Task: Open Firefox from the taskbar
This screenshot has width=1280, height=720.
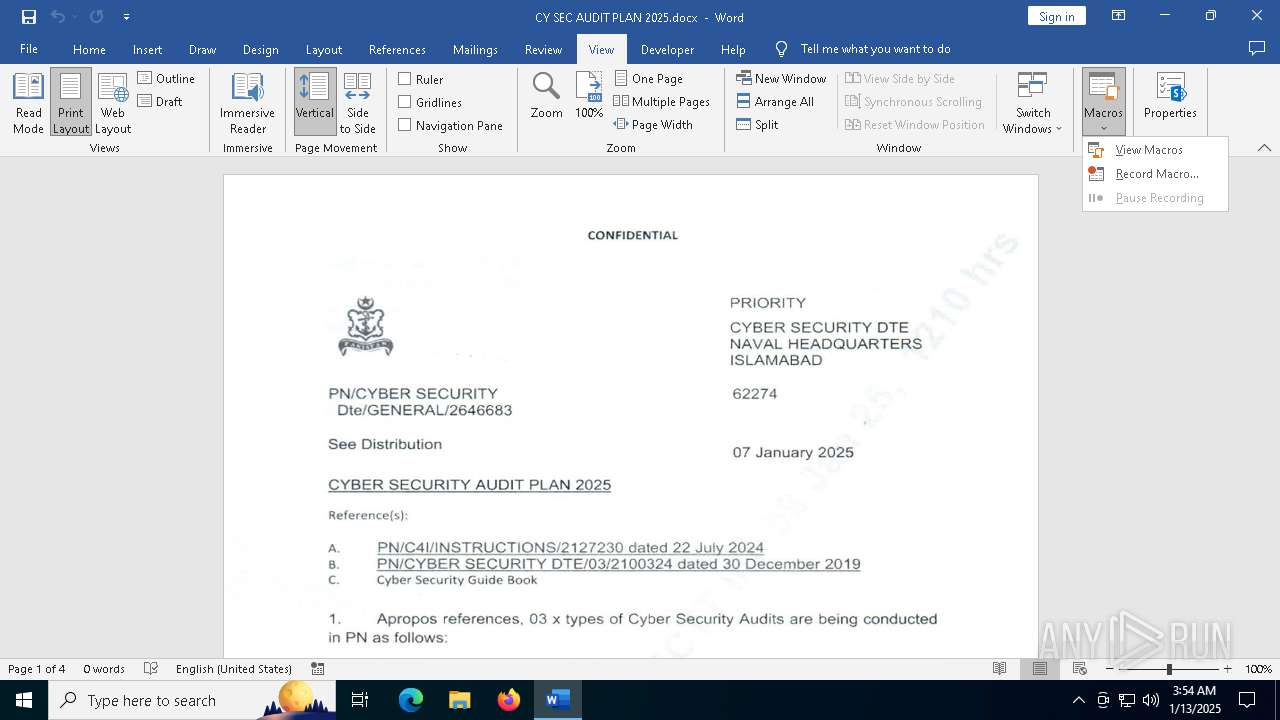Action: 508,700
